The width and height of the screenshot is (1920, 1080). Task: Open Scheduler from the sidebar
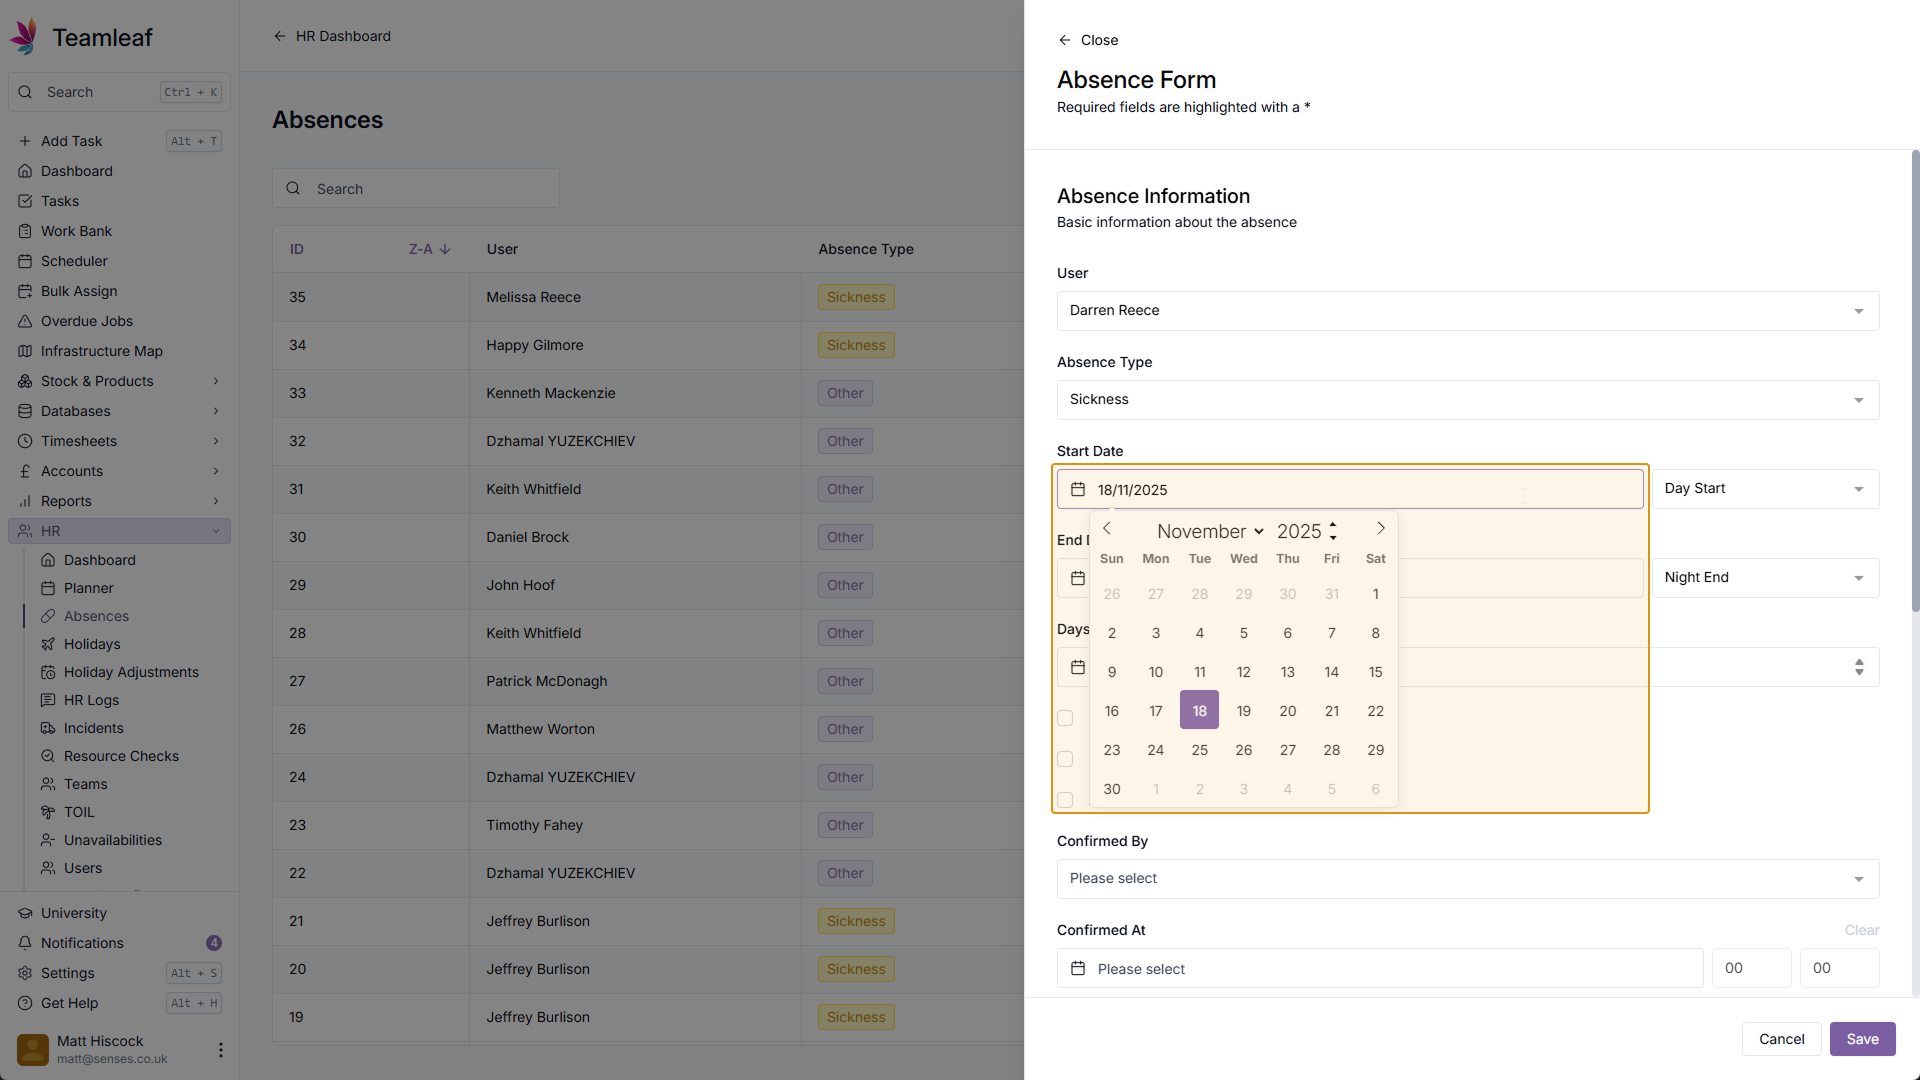tap(74, 261)
